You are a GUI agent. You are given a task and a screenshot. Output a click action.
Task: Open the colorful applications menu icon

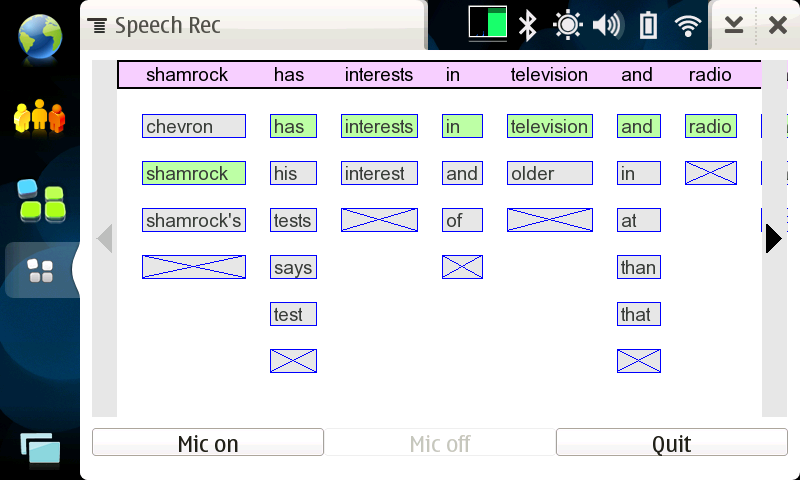tap(41, 200)
